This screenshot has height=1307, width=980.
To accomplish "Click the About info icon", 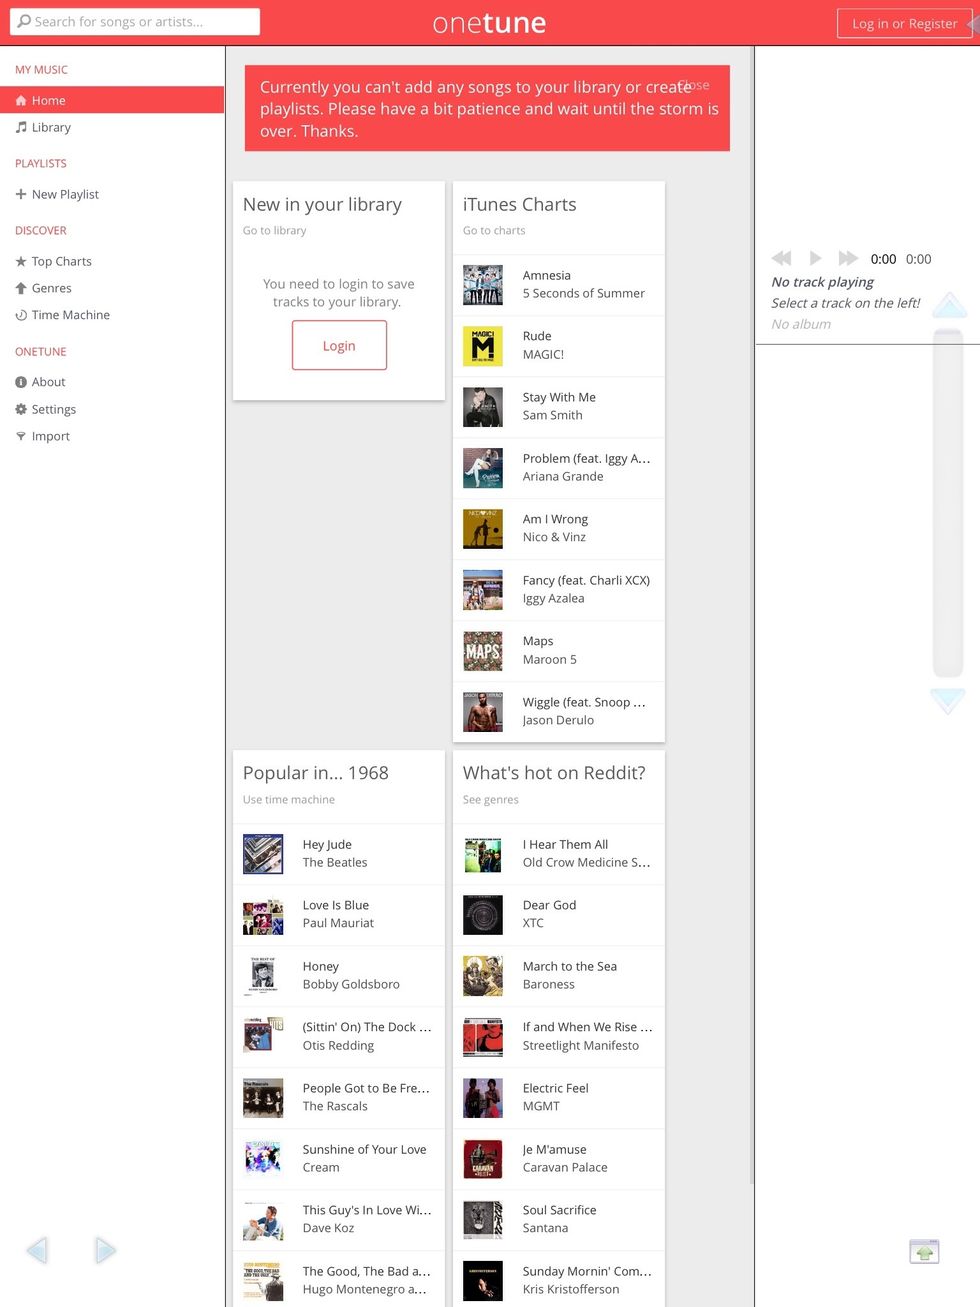I will 20,382.
